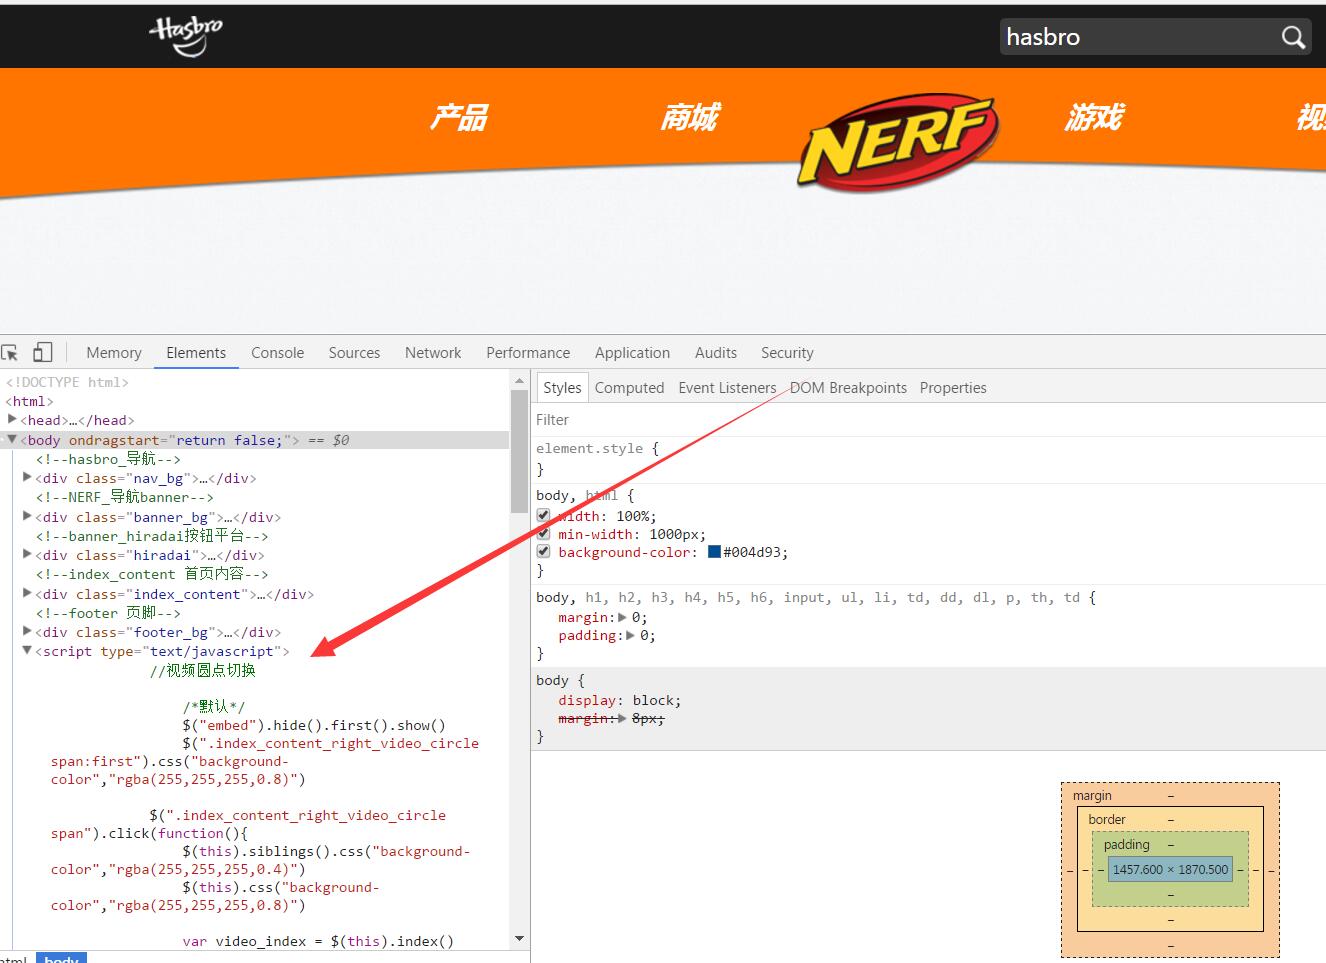Viewport: 1326px width, 963px height.
Task: Open the Application tab
Action: (x=632, y=353)
